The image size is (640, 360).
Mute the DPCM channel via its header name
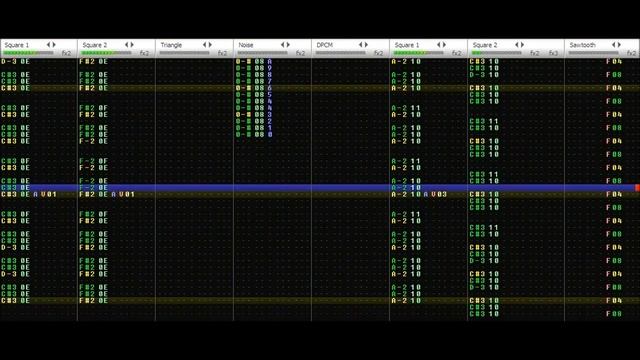(324, 45)
